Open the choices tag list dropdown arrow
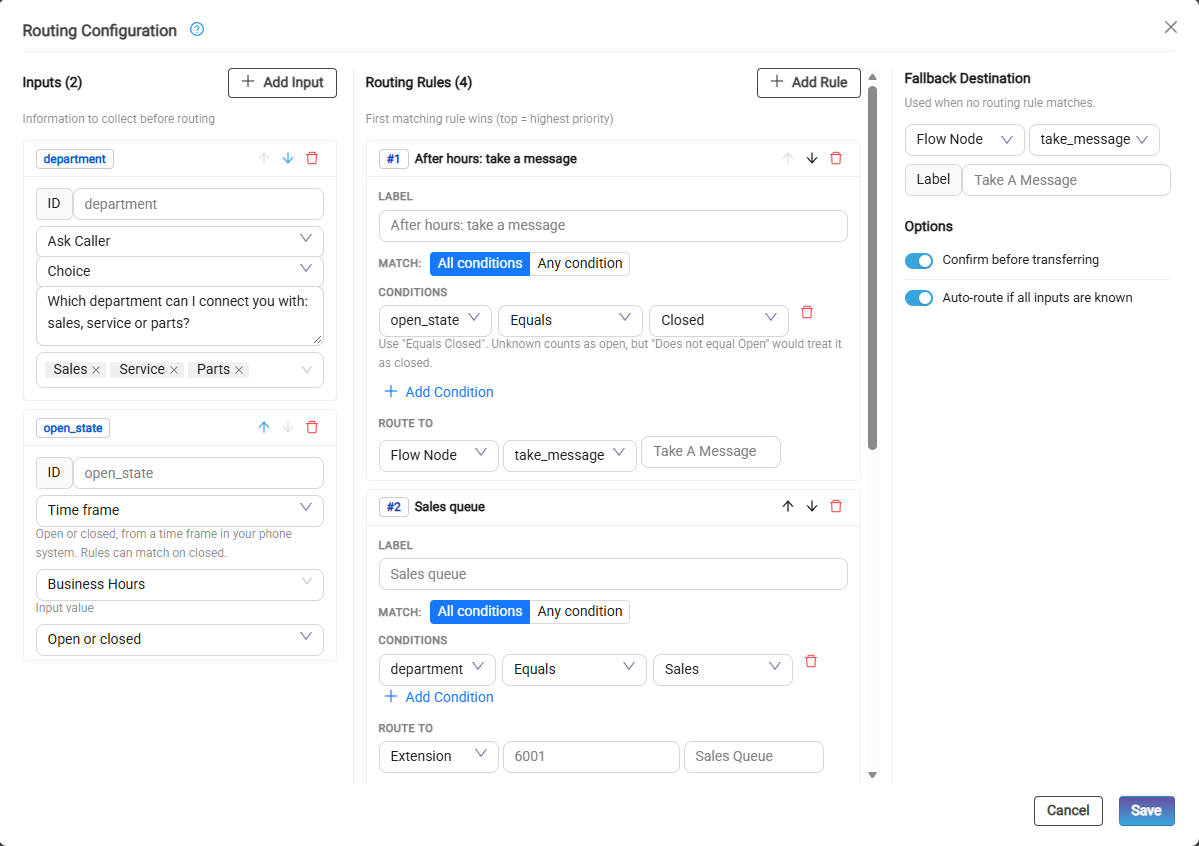 (307, 370)
